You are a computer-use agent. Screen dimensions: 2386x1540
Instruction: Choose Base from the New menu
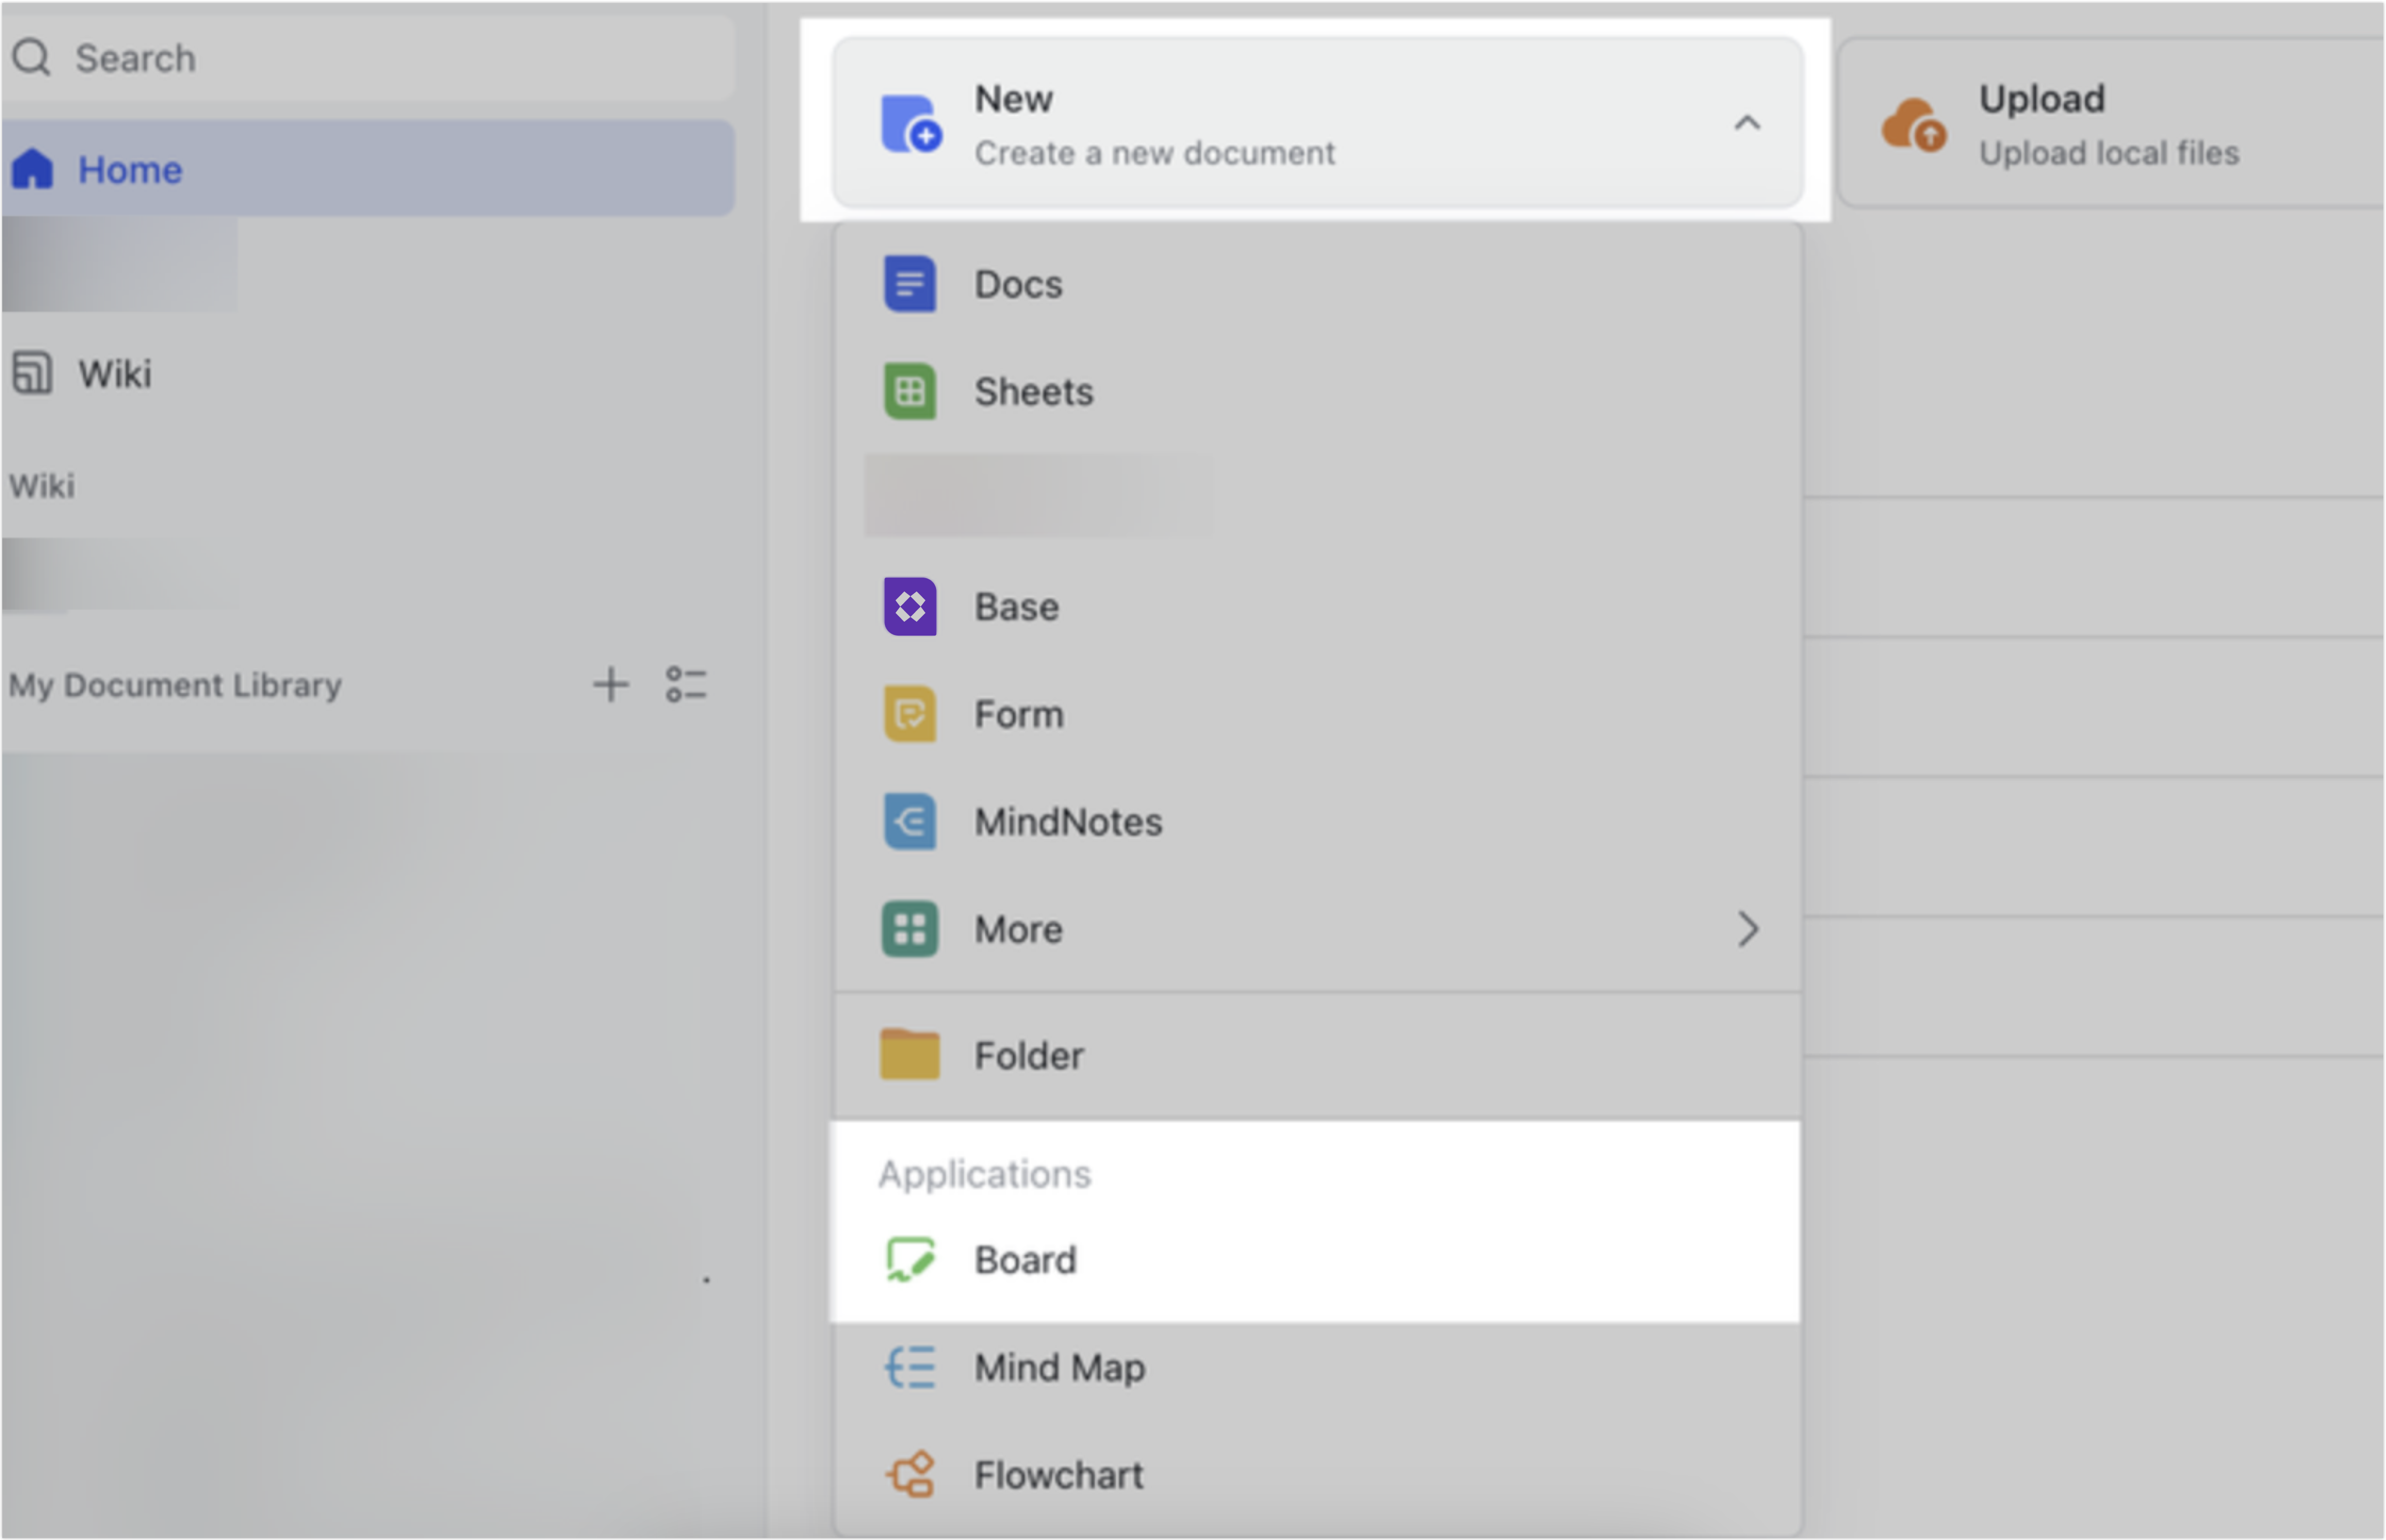(x=1317, y=607)
